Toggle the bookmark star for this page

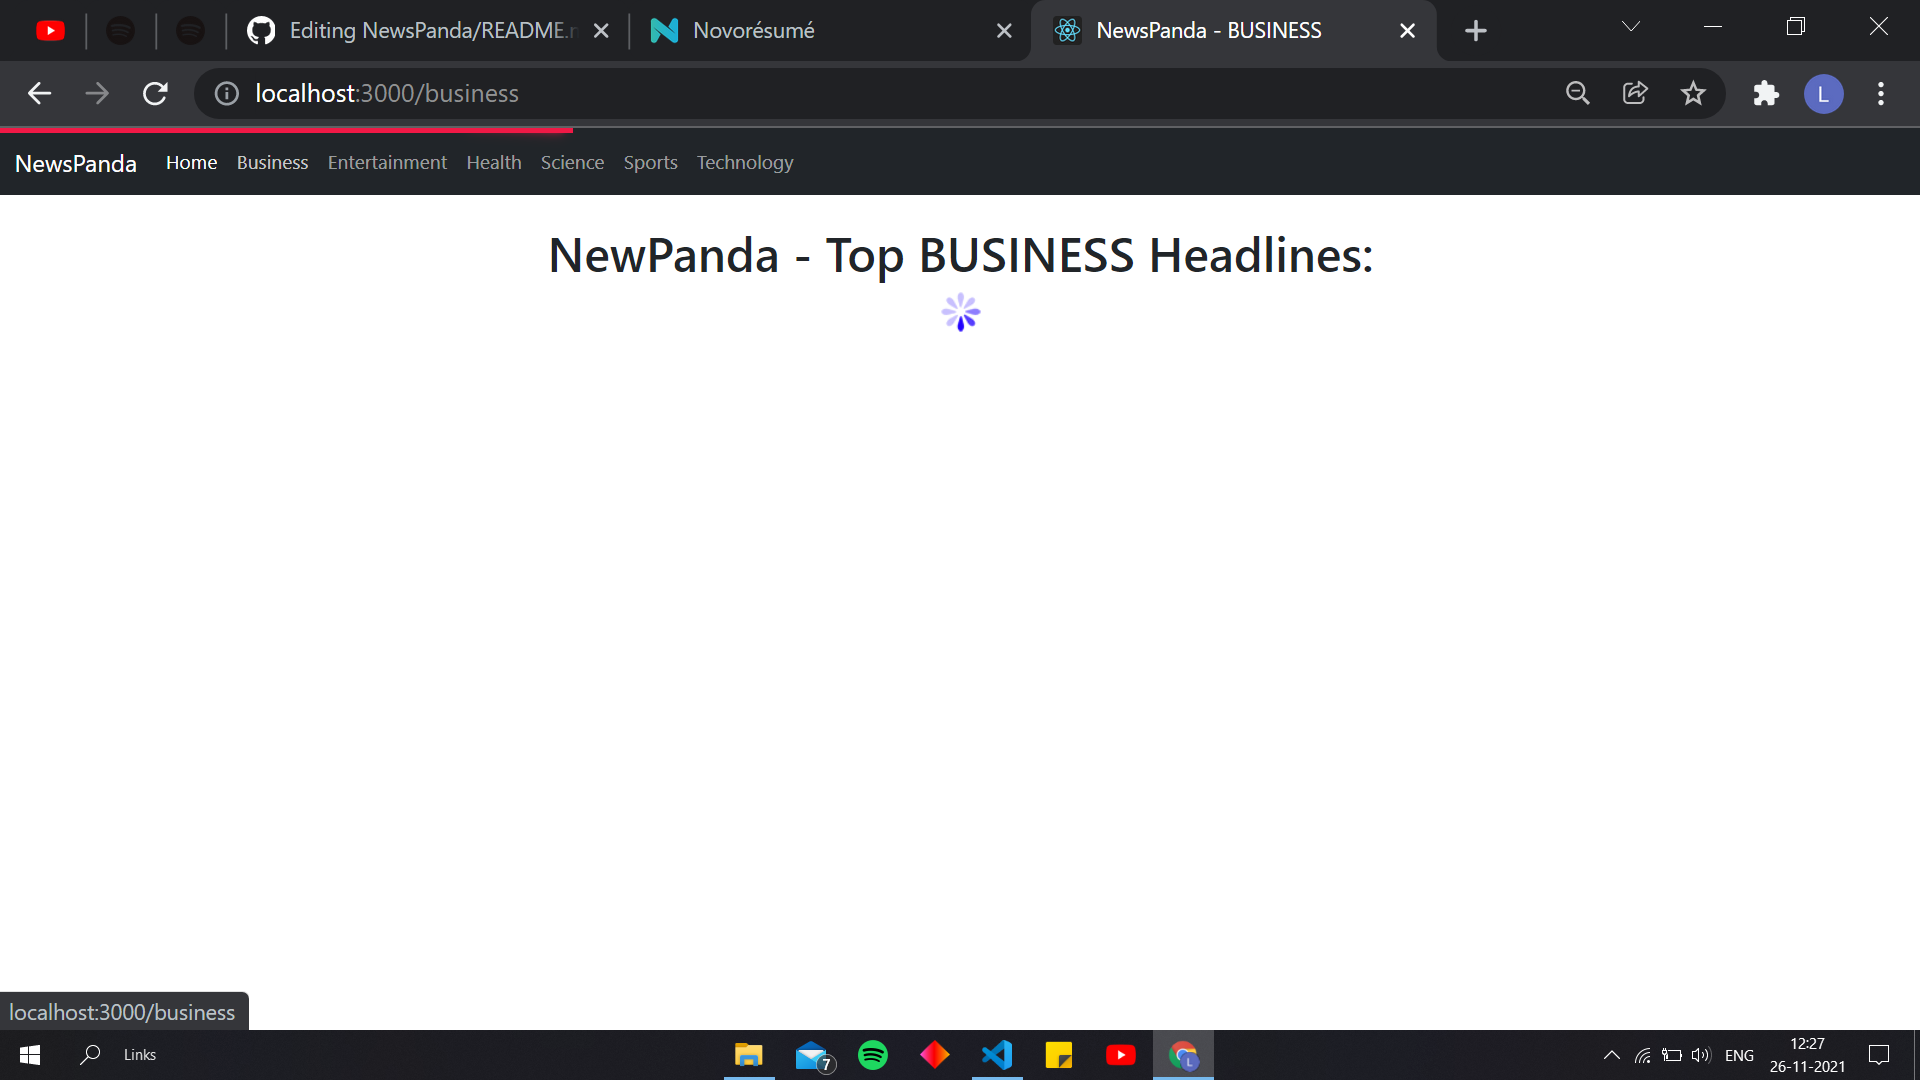[x=1693, y=93]
